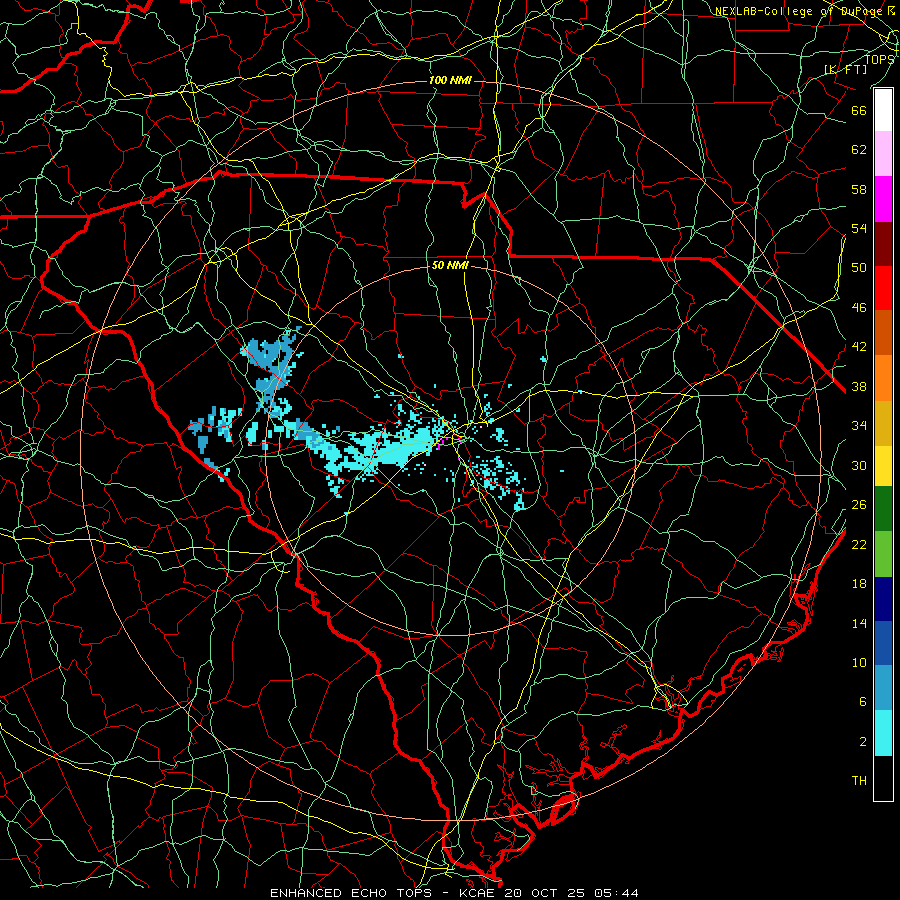Click the blue echo cluster northwest of 50 NMI ring

(271, 362)
